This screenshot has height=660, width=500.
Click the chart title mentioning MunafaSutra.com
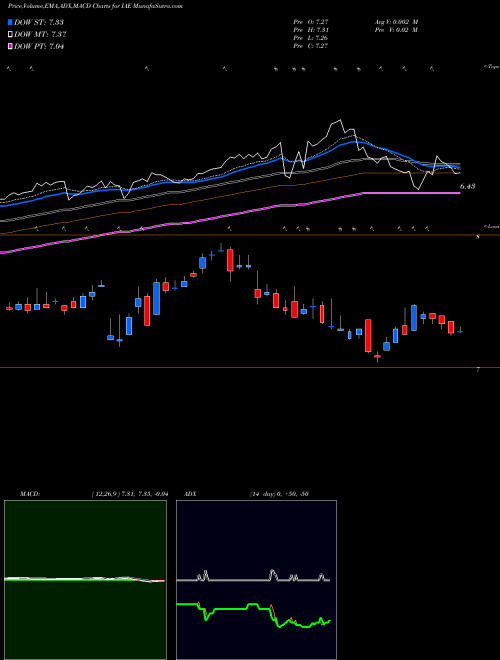pos(95,7)
